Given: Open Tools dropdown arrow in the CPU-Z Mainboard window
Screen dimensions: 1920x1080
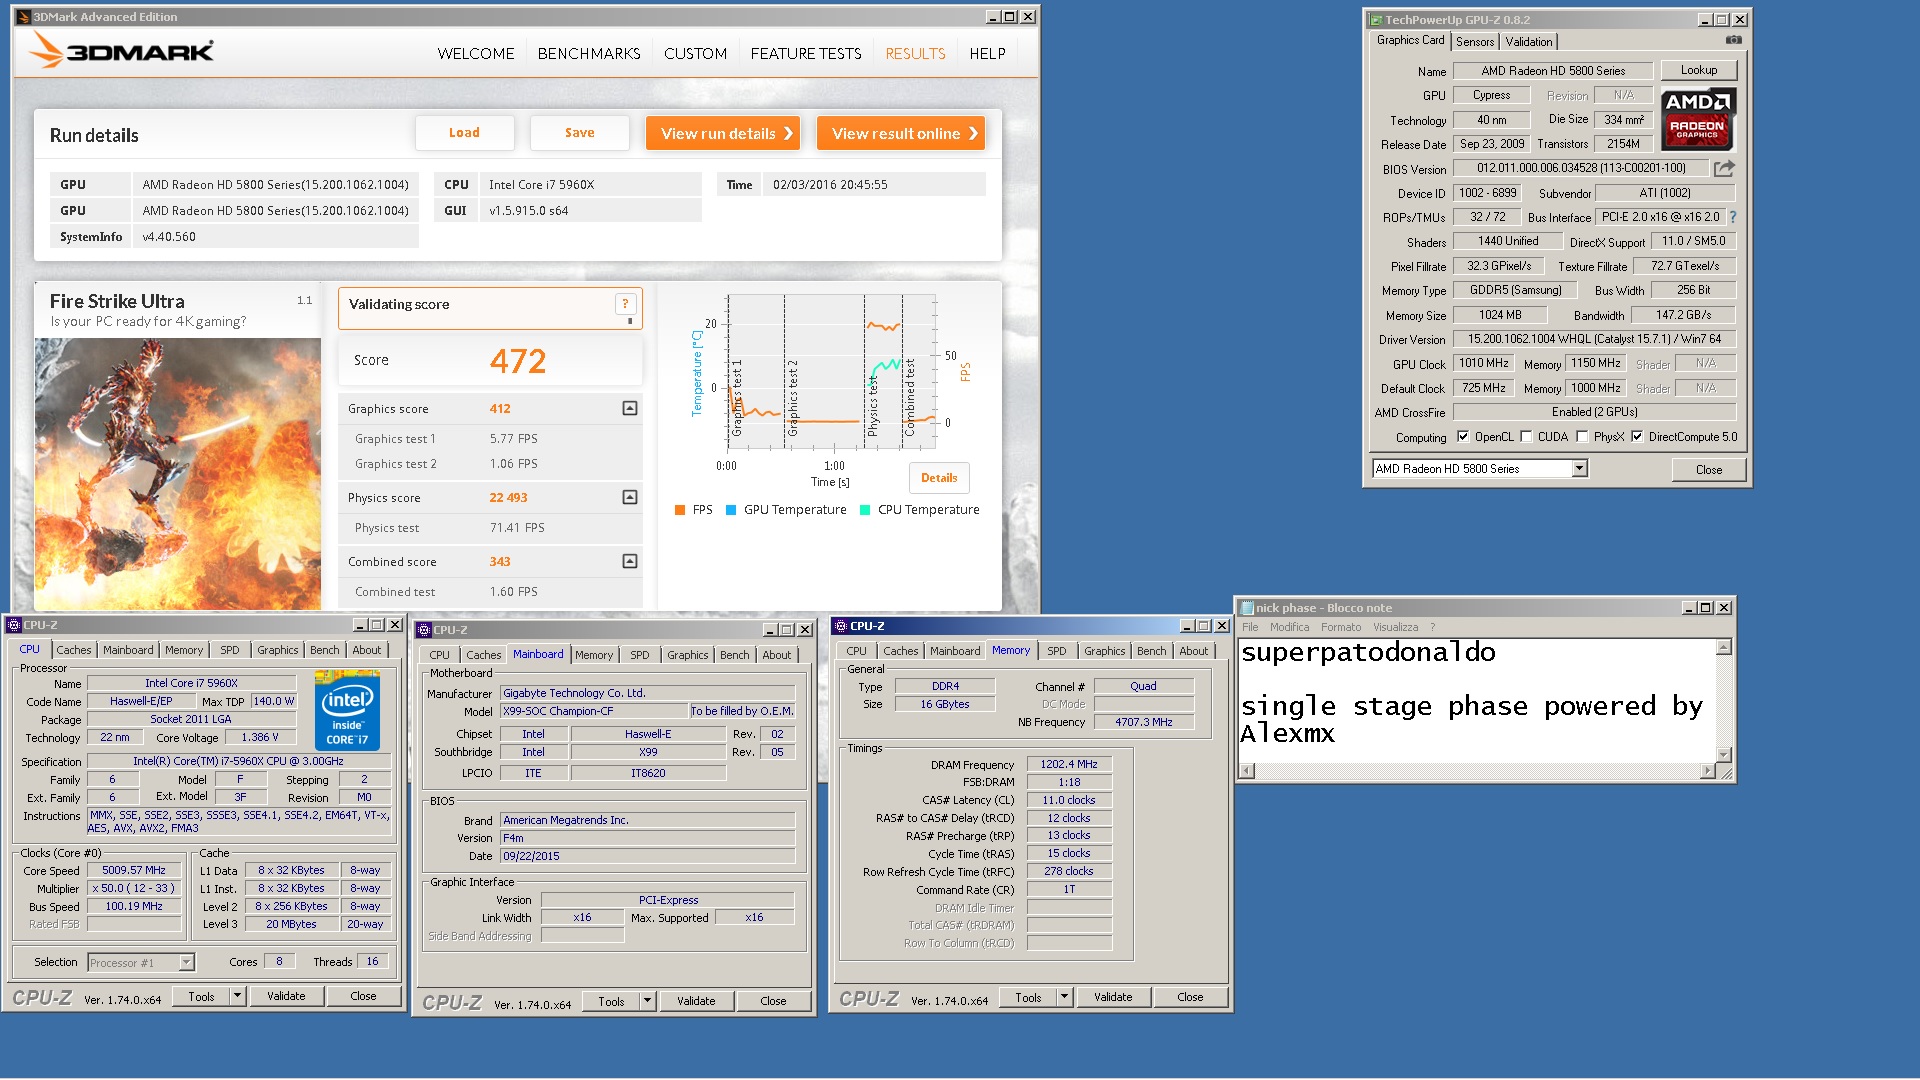Looking at the screenshot, I should 647,1001.
